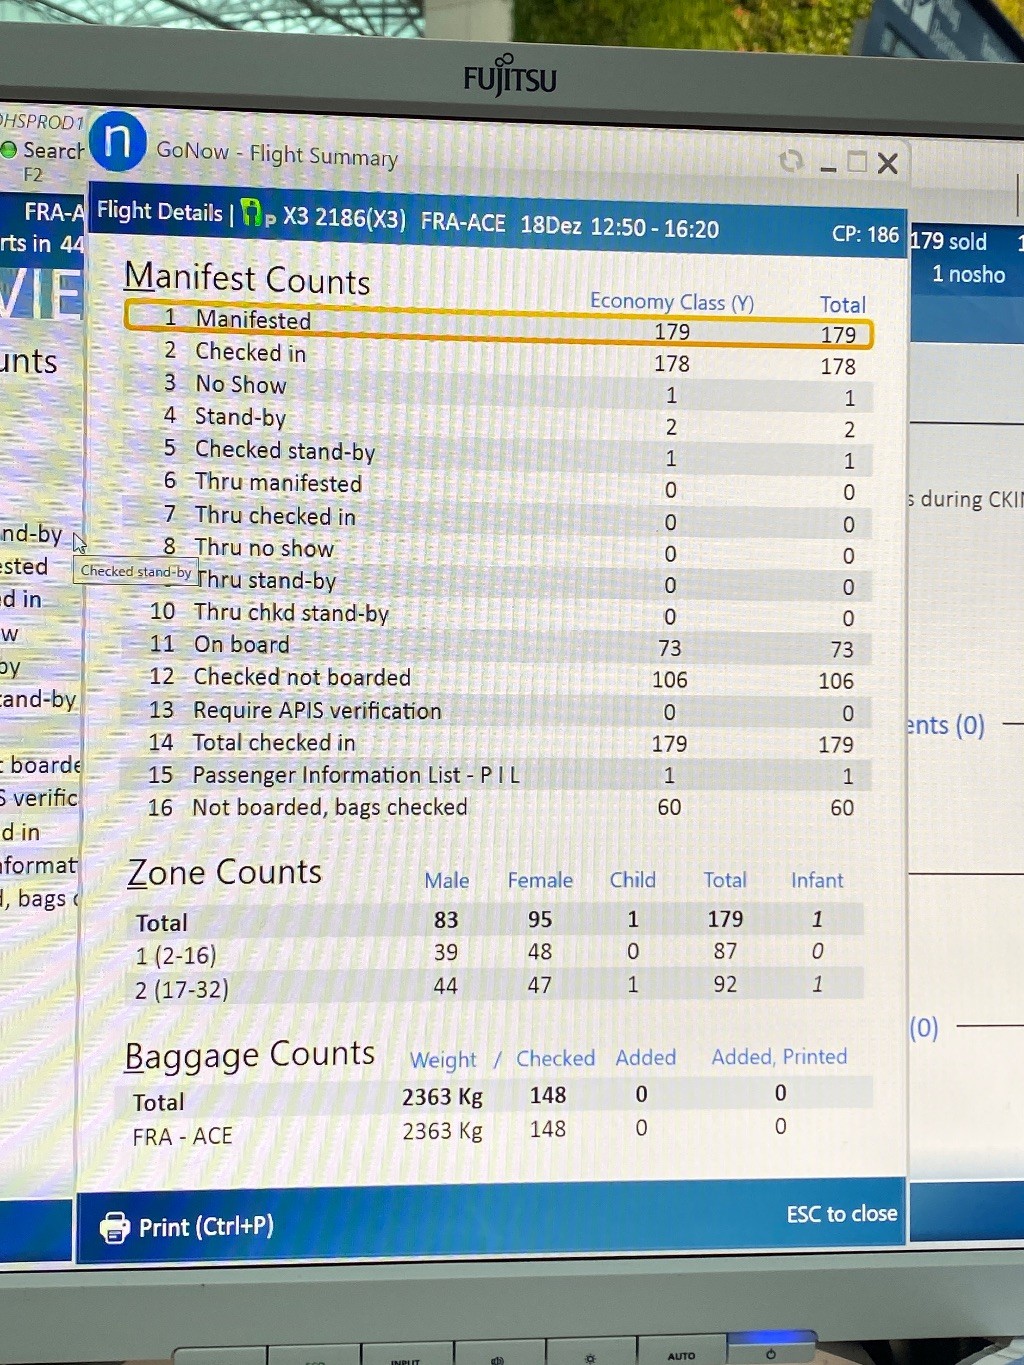
Task: Click the GoNow round logo icon
Action: 118,142
